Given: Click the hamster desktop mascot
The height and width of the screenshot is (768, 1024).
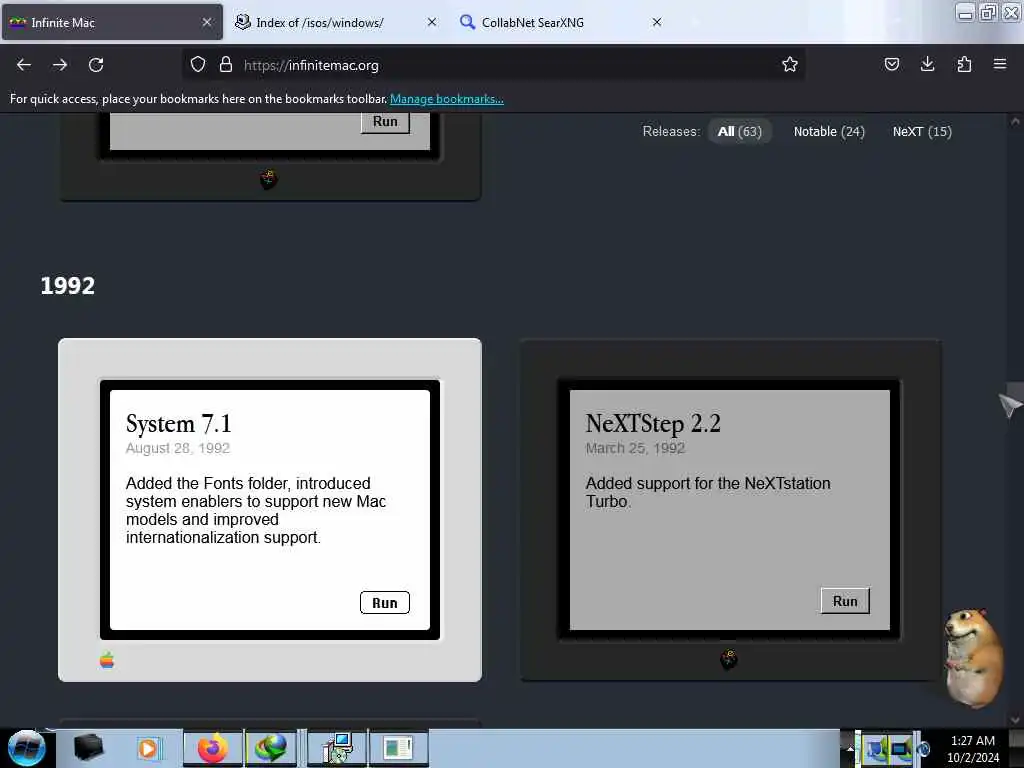Looking at the screenshot, I should pos(972,658).
